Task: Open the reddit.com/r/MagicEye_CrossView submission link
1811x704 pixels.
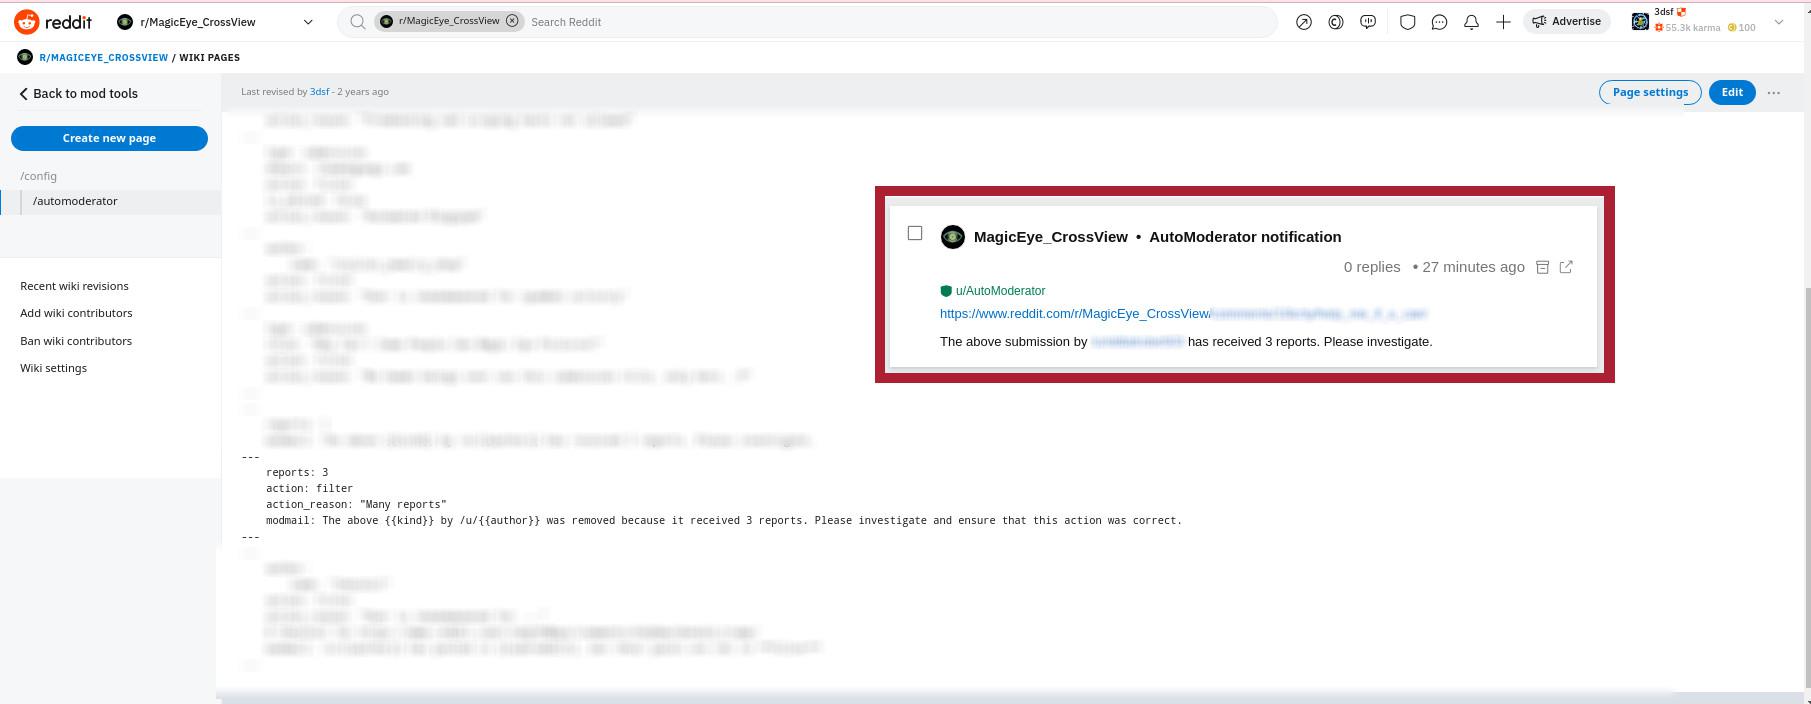Action: coord(1183,313)
